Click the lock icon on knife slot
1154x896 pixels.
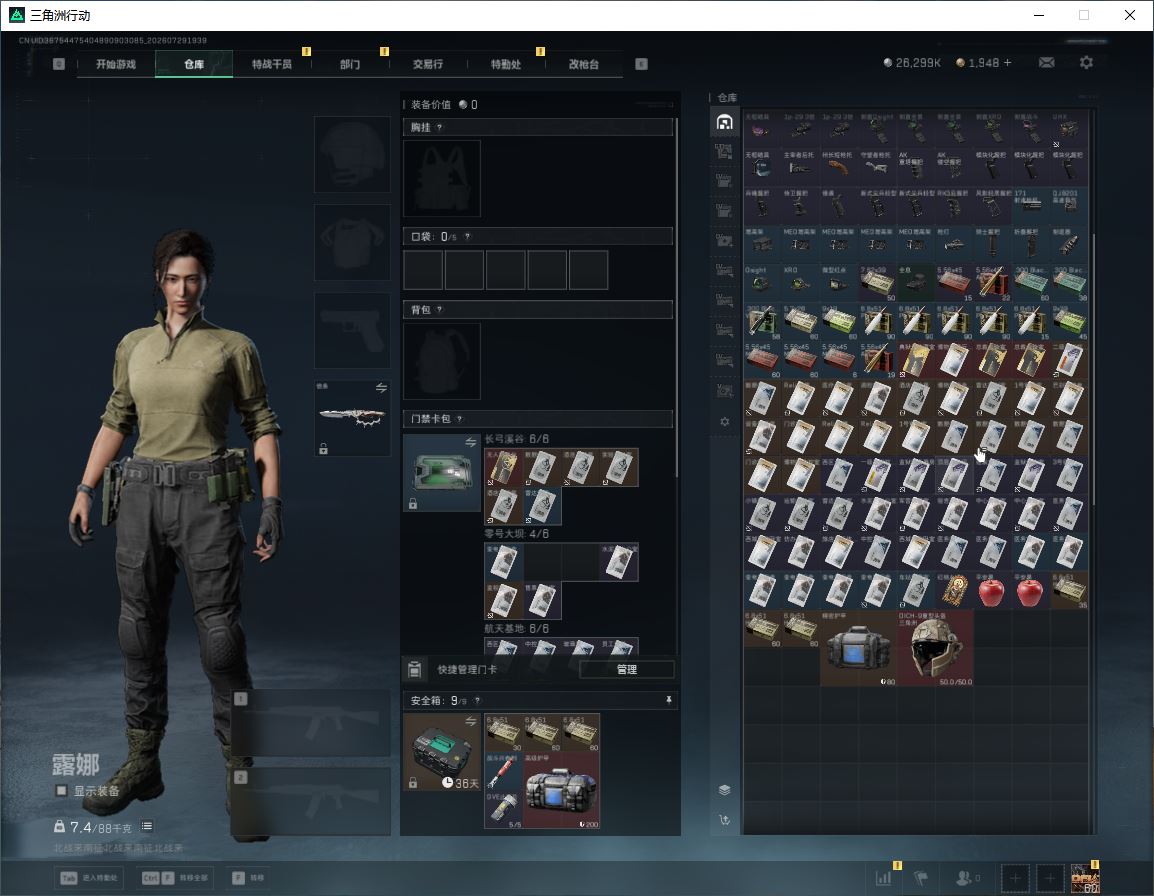tap(323, 448)
